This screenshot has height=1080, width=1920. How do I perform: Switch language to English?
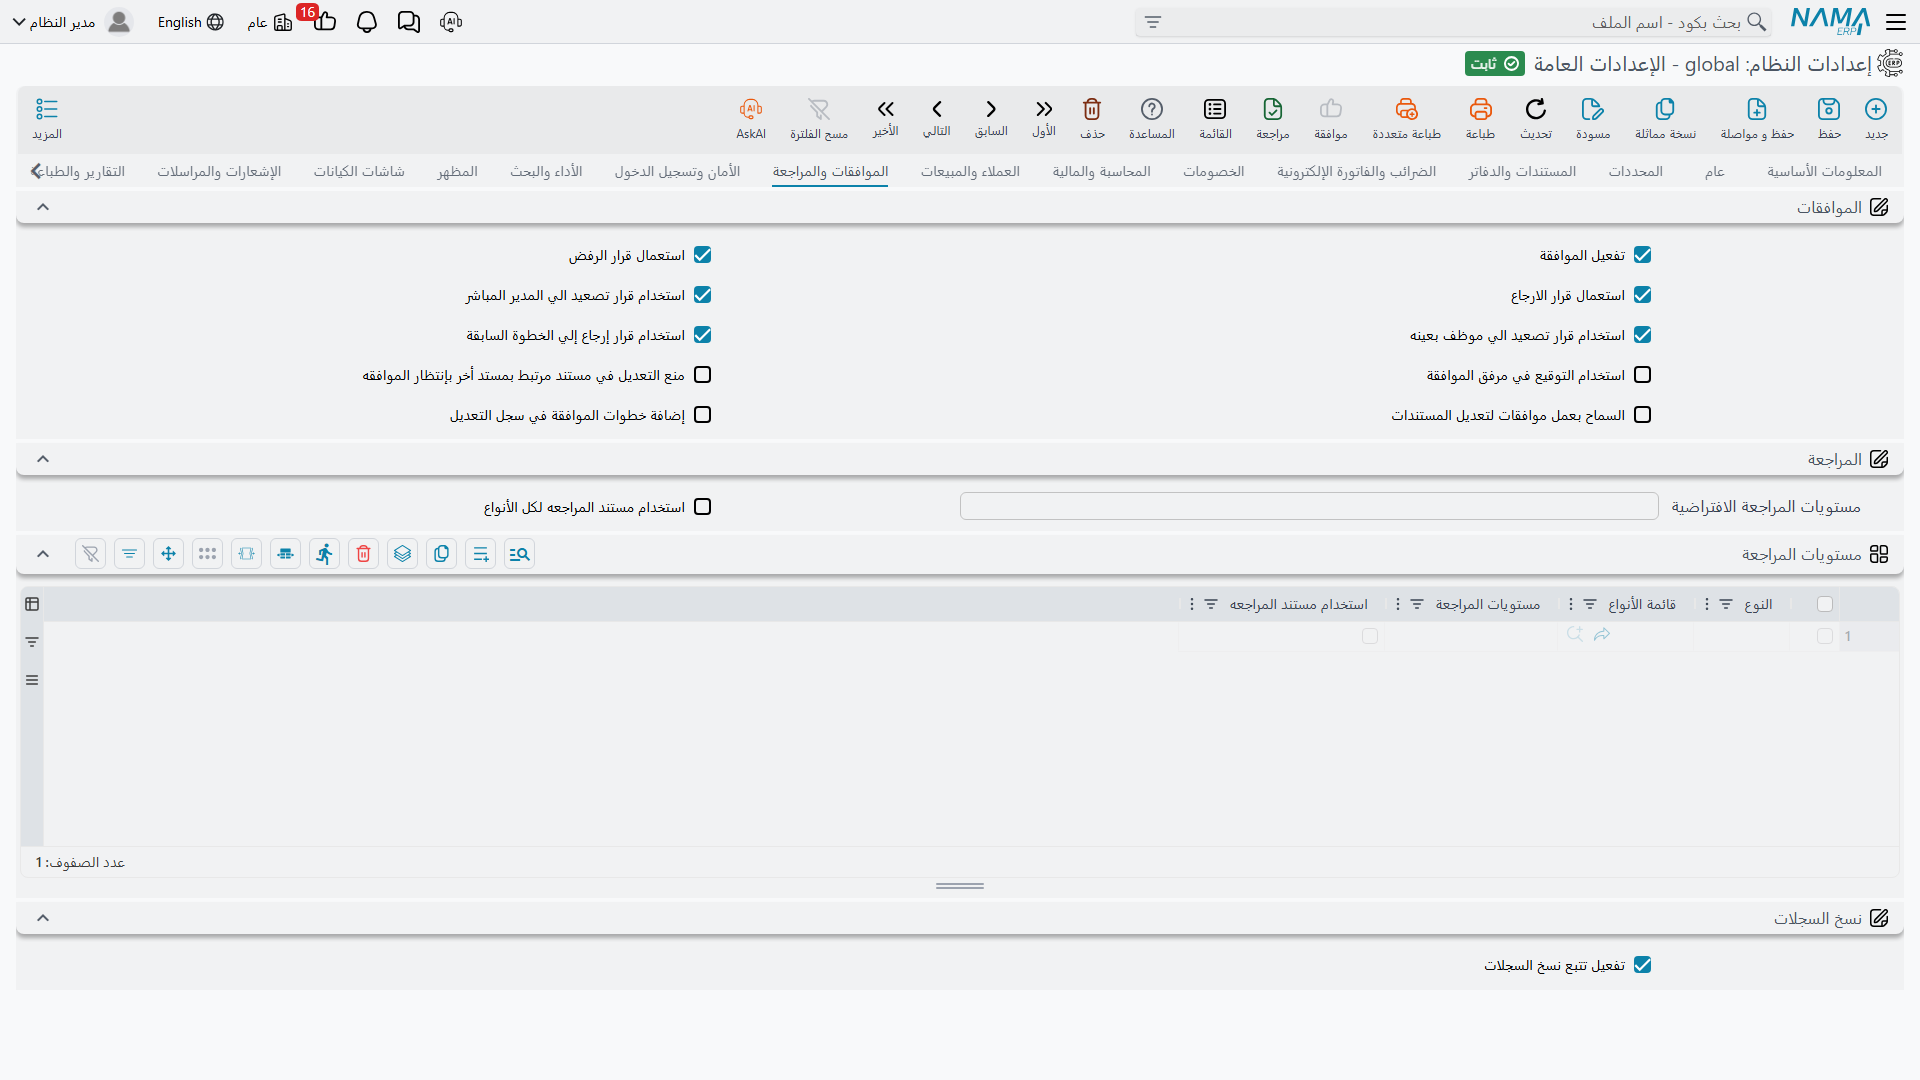point(190,22)
